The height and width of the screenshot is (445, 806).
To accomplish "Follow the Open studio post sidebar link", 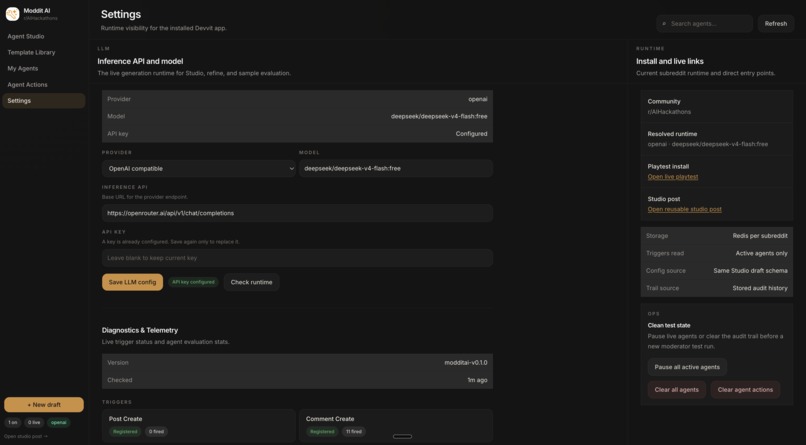I will point(26,436).
